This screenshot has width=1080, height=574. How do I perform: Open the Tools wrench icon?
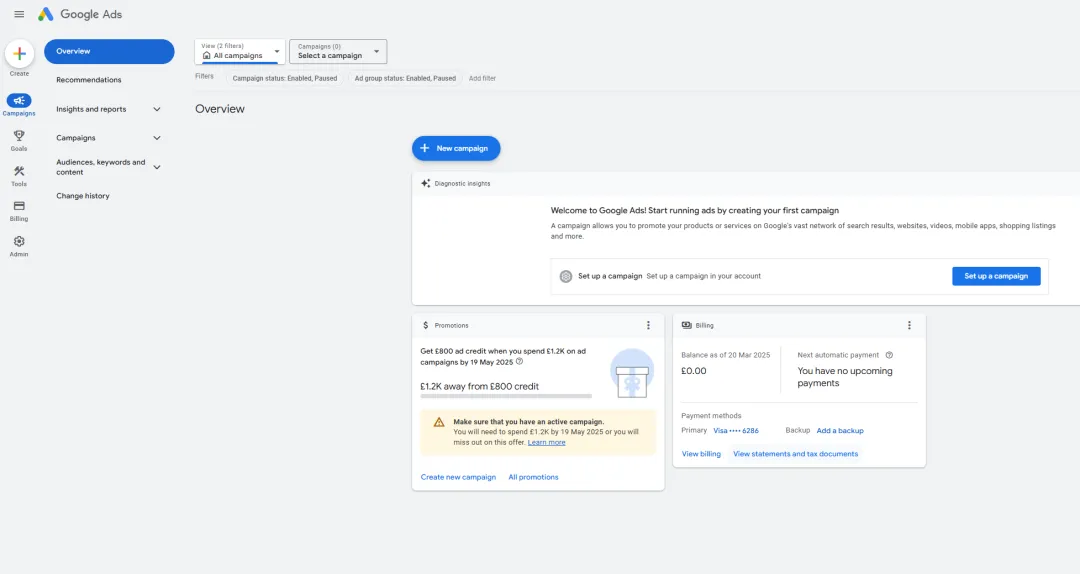tap(19, 171)
